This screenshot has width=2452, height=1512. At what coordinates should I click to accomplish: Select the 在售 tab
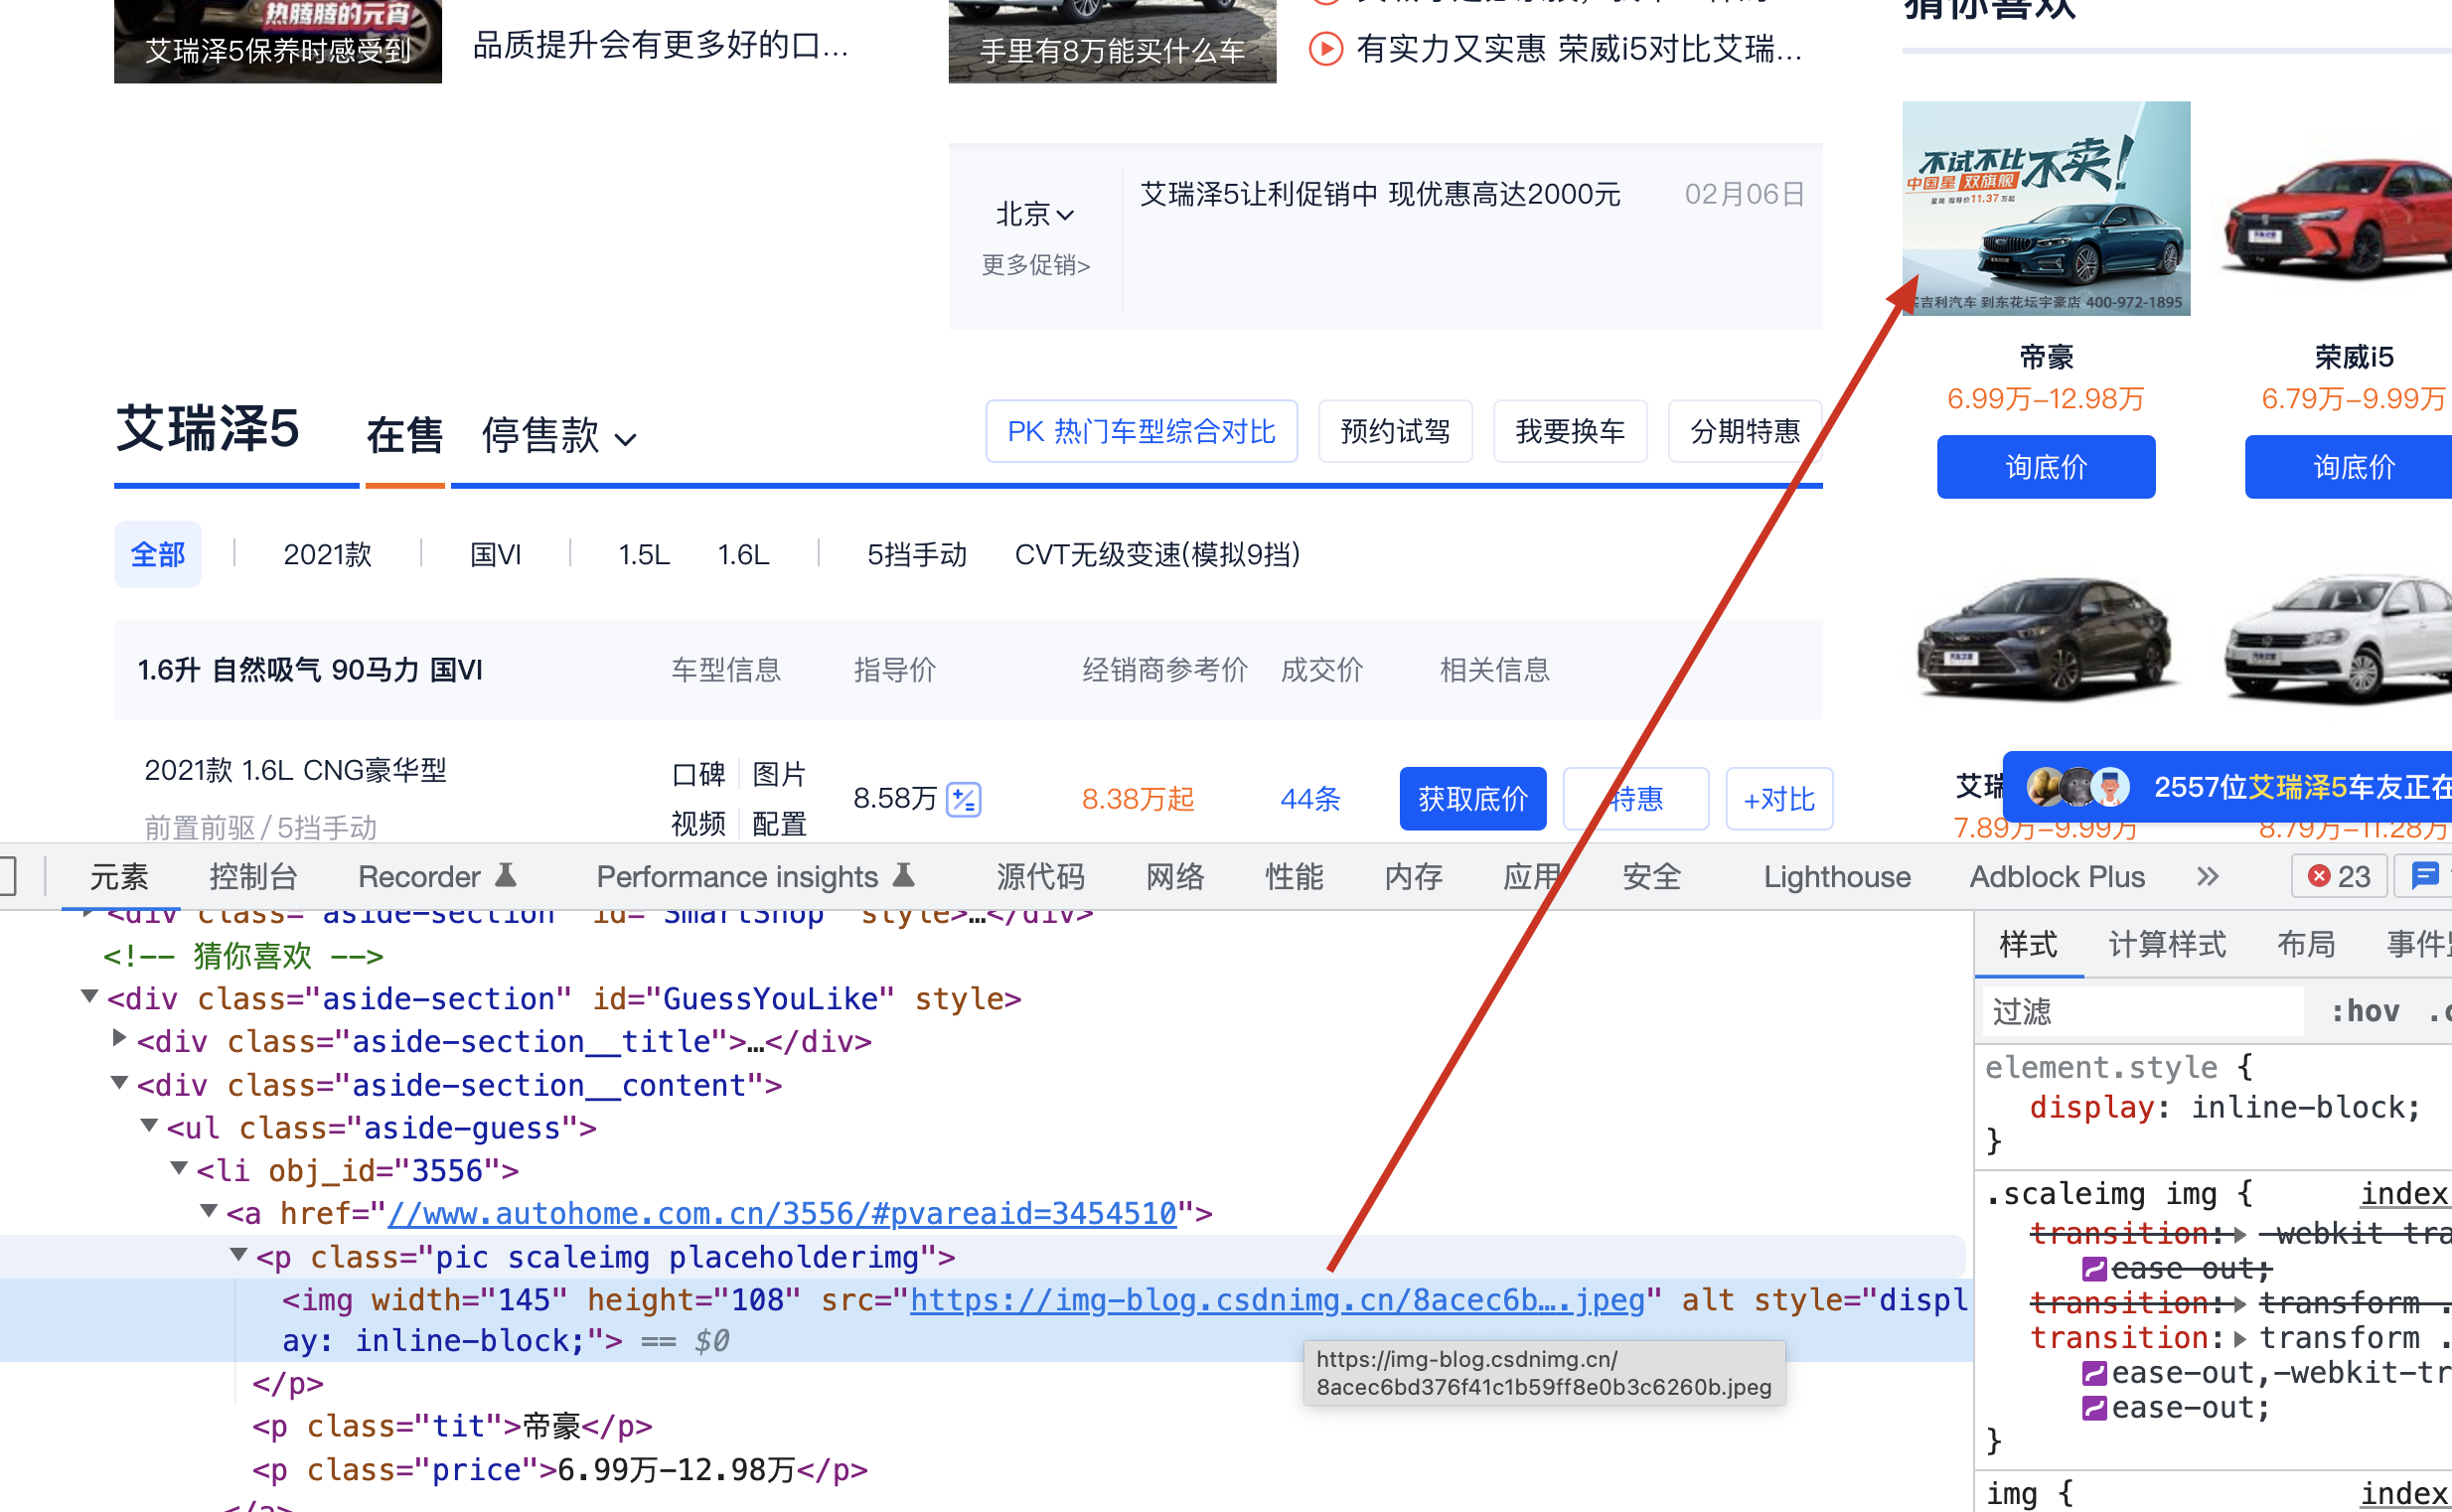404,435
